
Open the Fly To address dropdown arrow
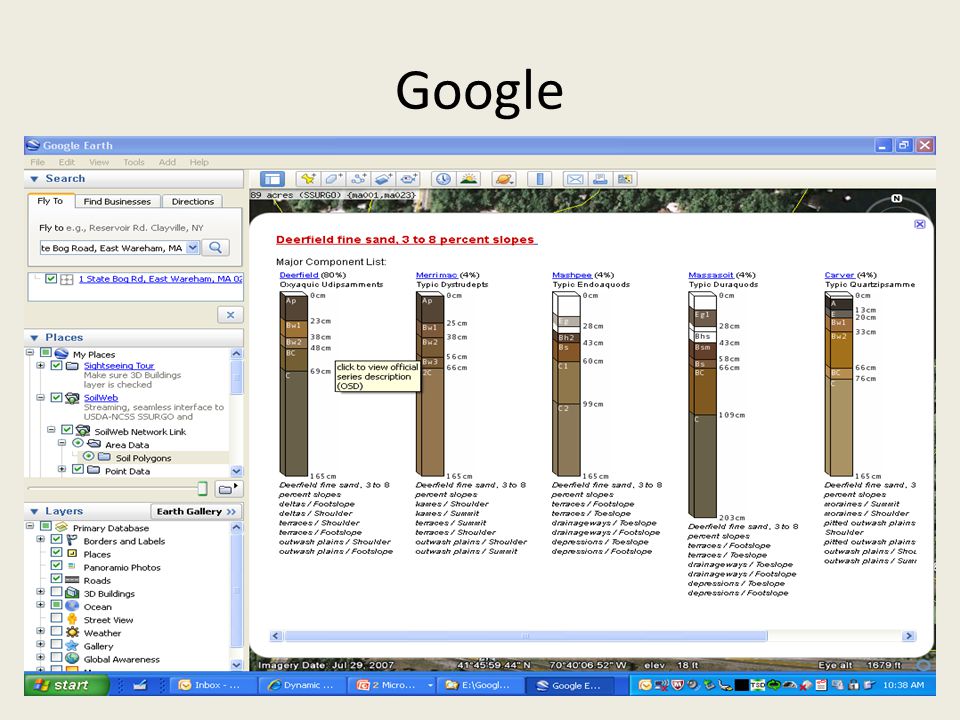pyautogui.click(x=192, y=247)
